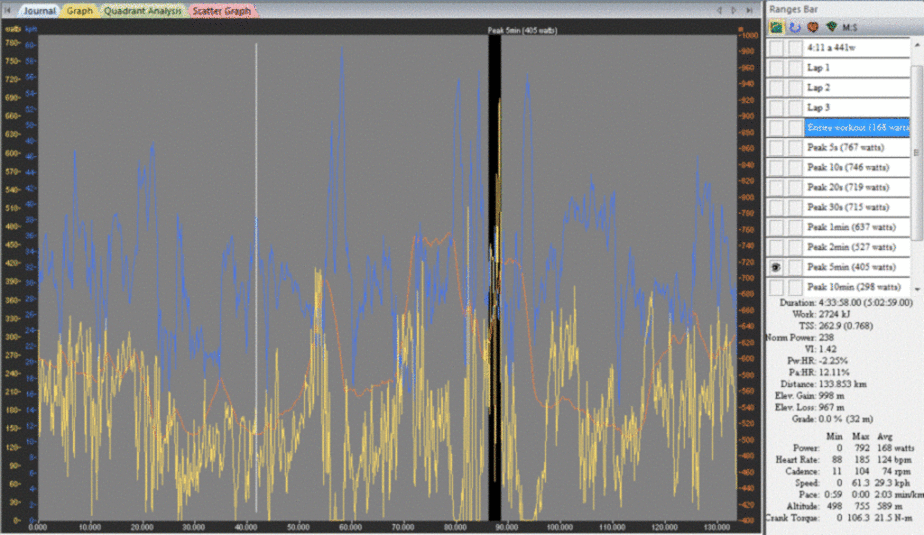Click the heart icon in Ranges Bar
The image size is (924, 535).
point(811,26)
